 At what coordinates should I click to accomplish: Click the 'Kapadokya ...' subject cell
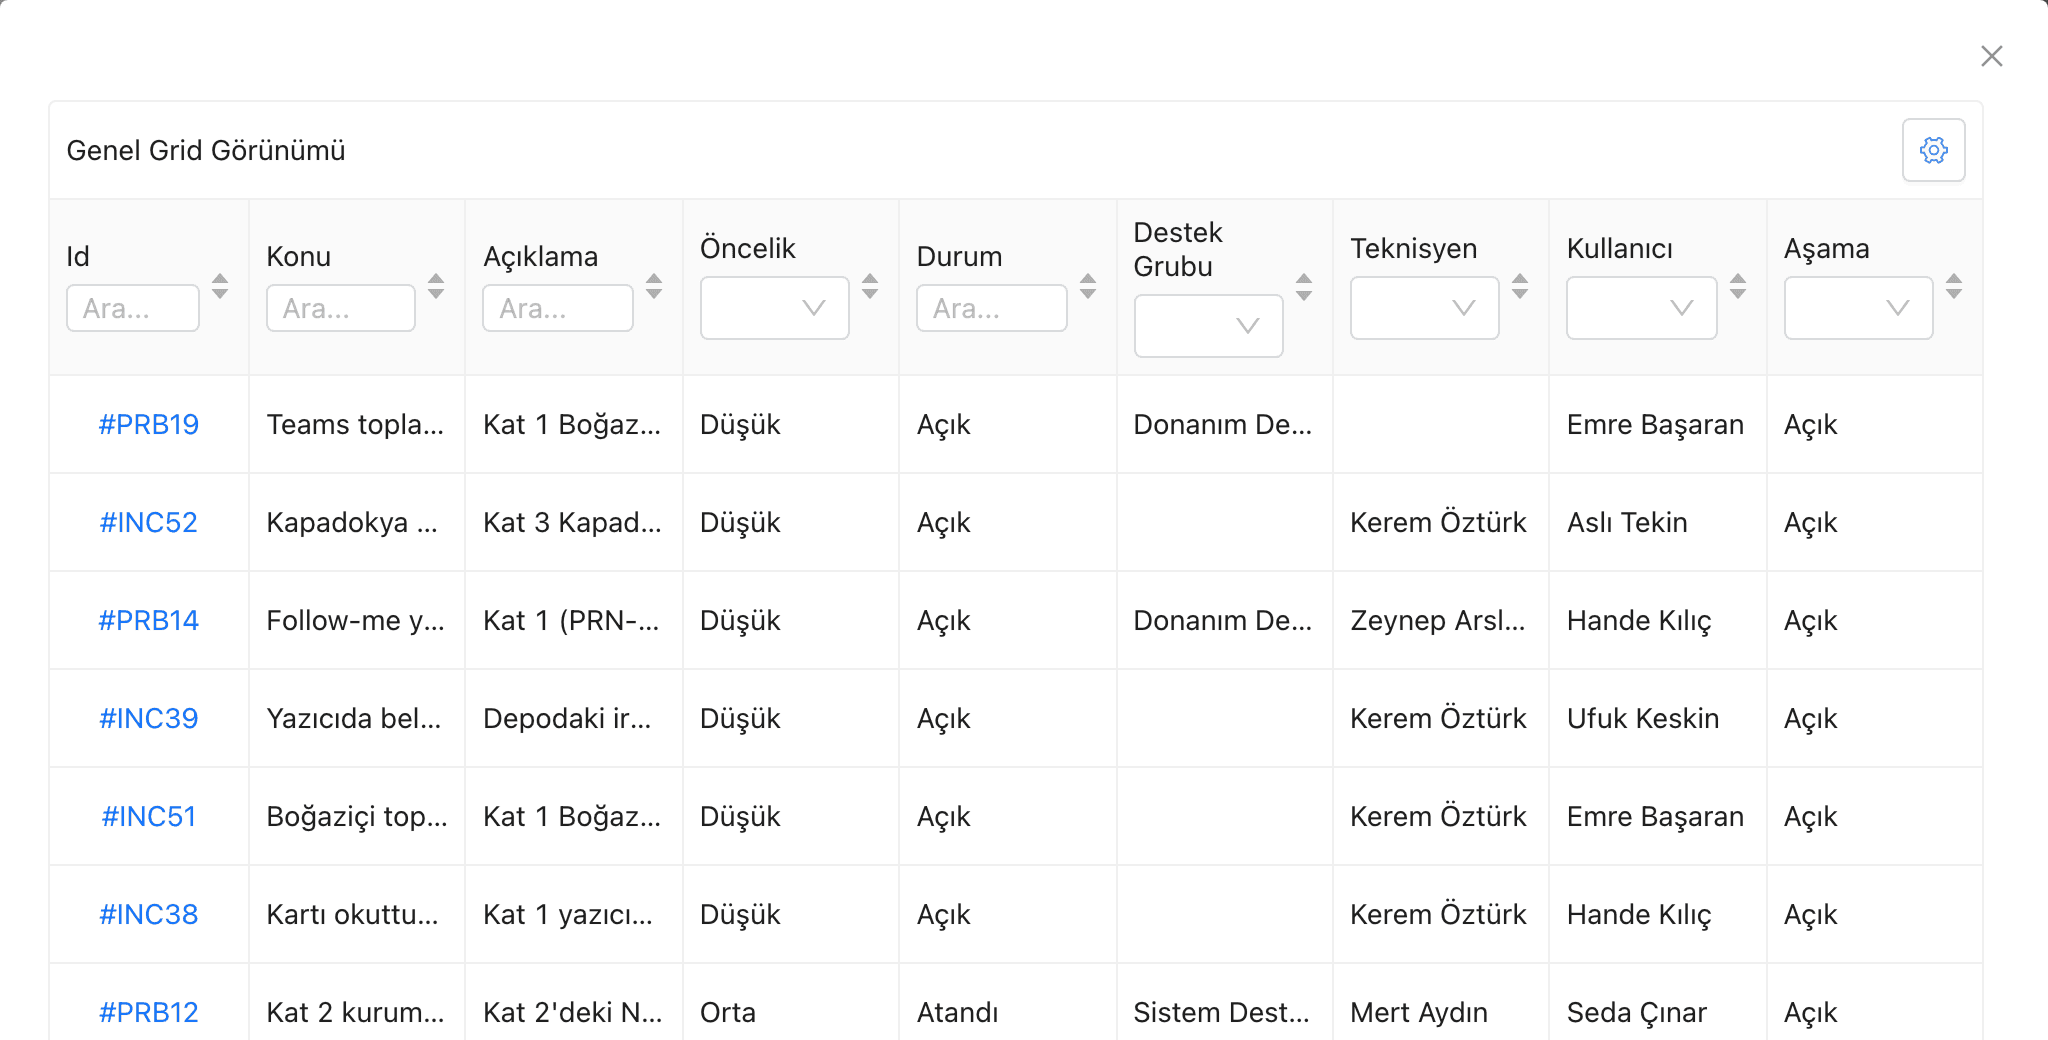point(357,522)
